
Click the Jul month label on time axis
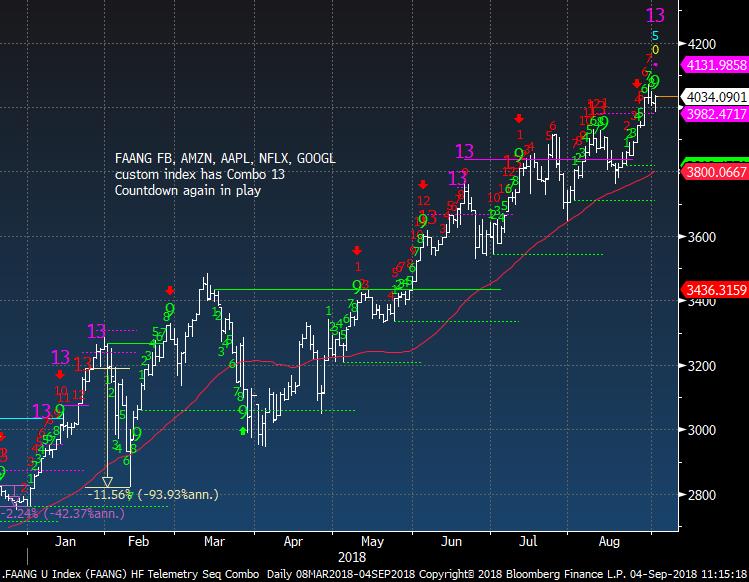pyautogui.click(x=528, y=541)
